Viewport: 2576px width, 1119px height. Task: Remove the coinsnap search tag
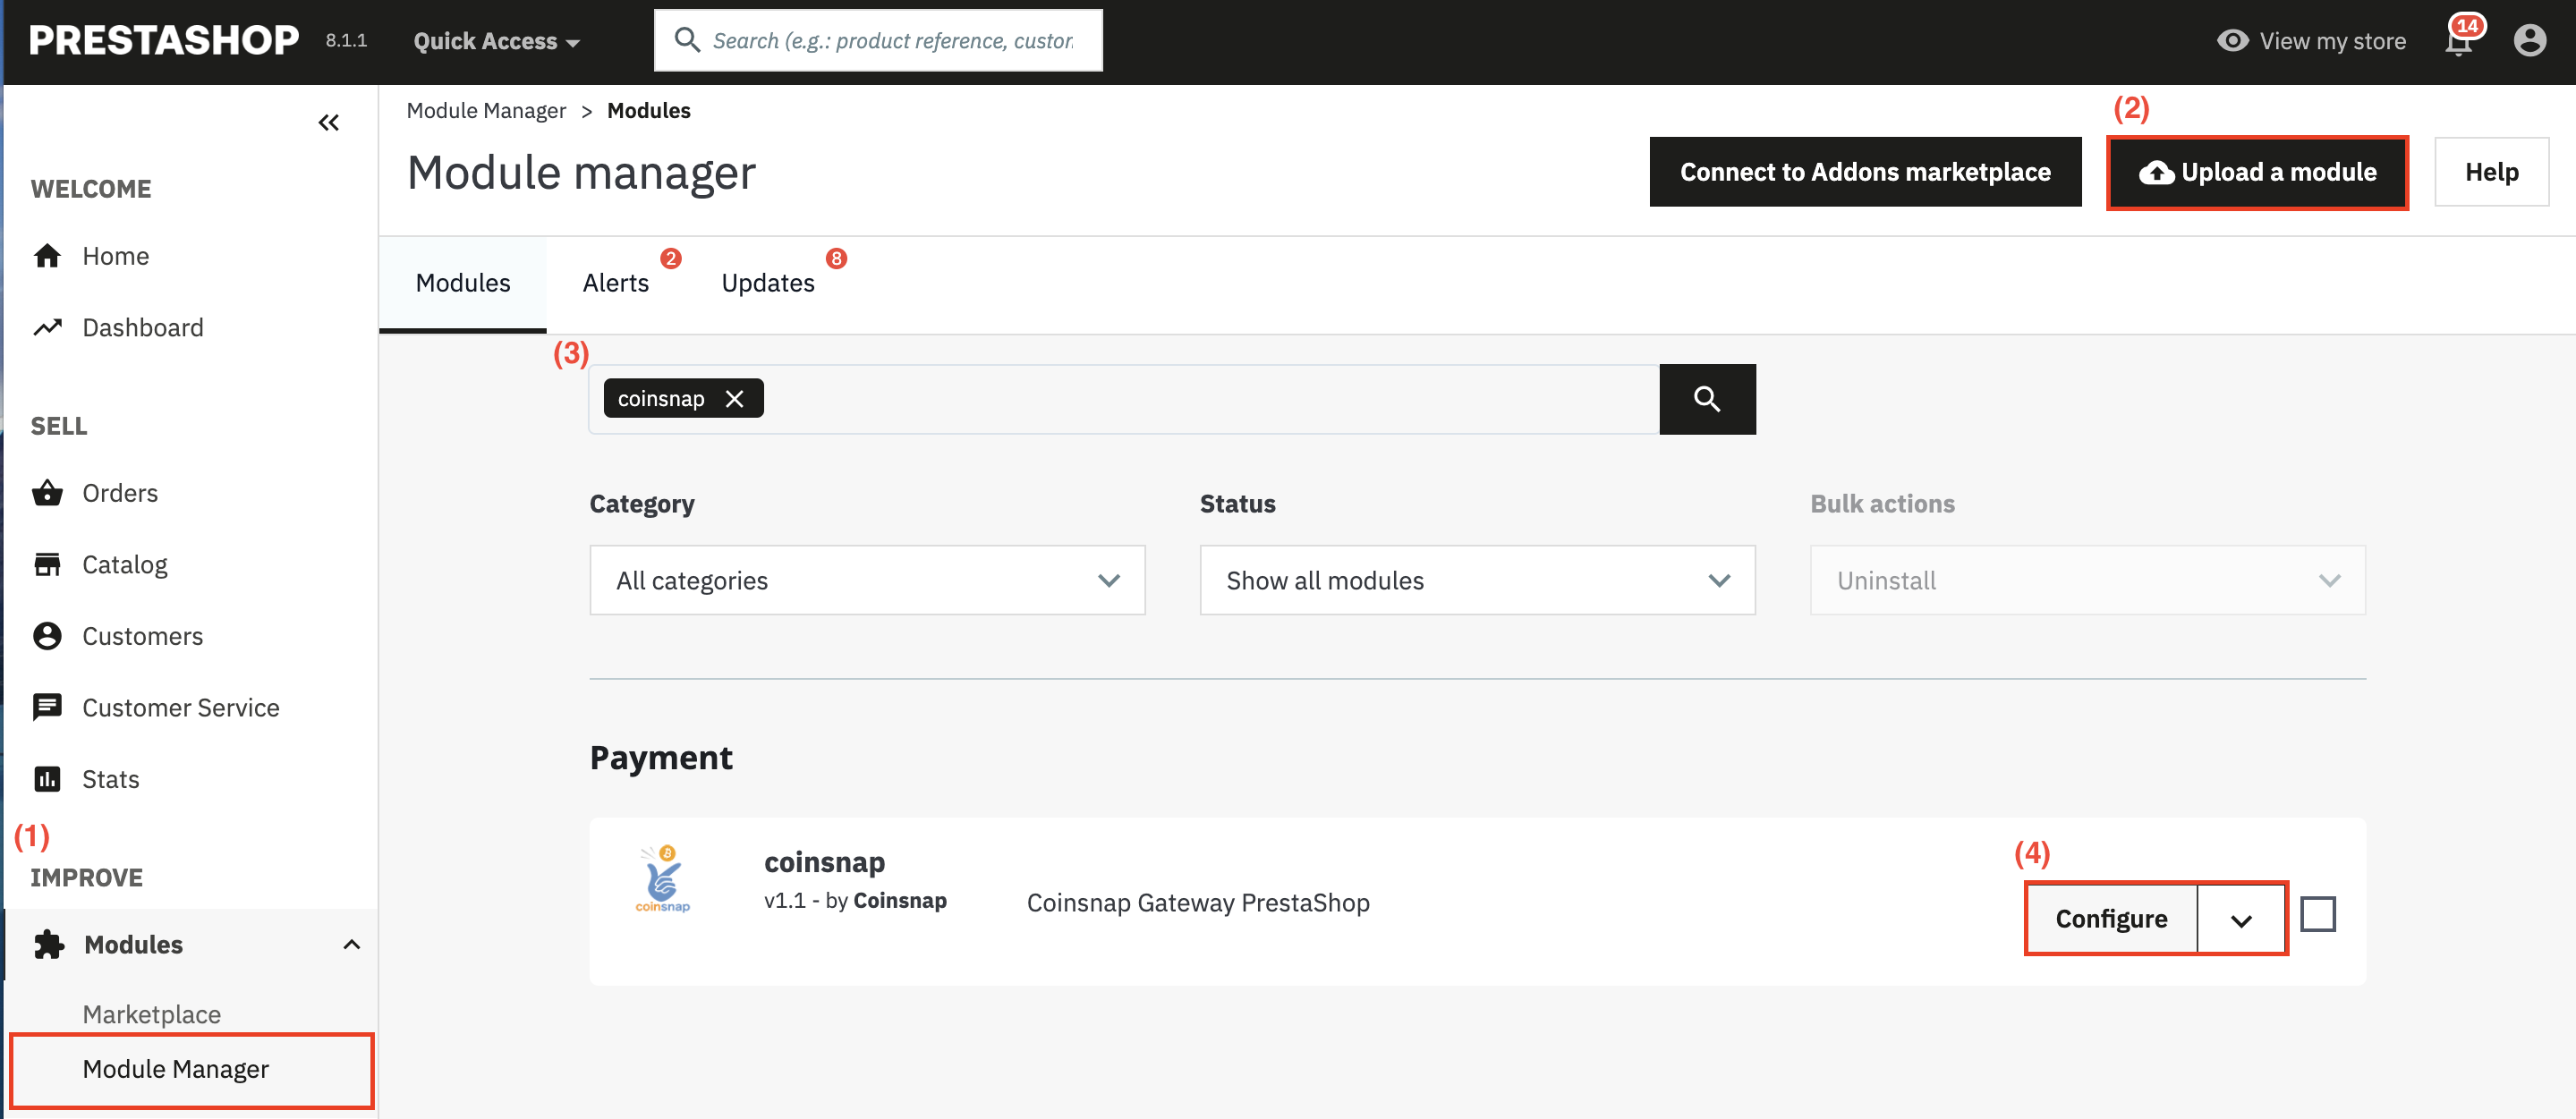pos(735,399)
